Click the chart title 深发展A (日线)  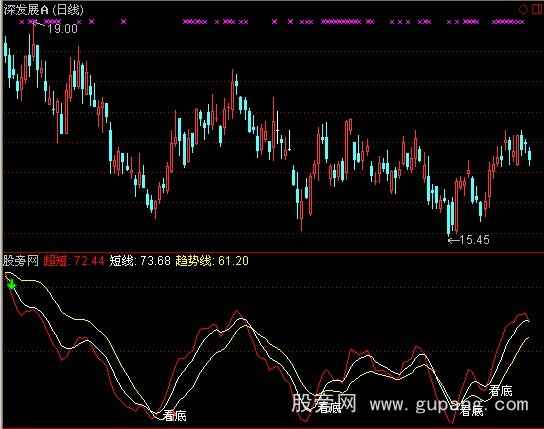(44, 9)
